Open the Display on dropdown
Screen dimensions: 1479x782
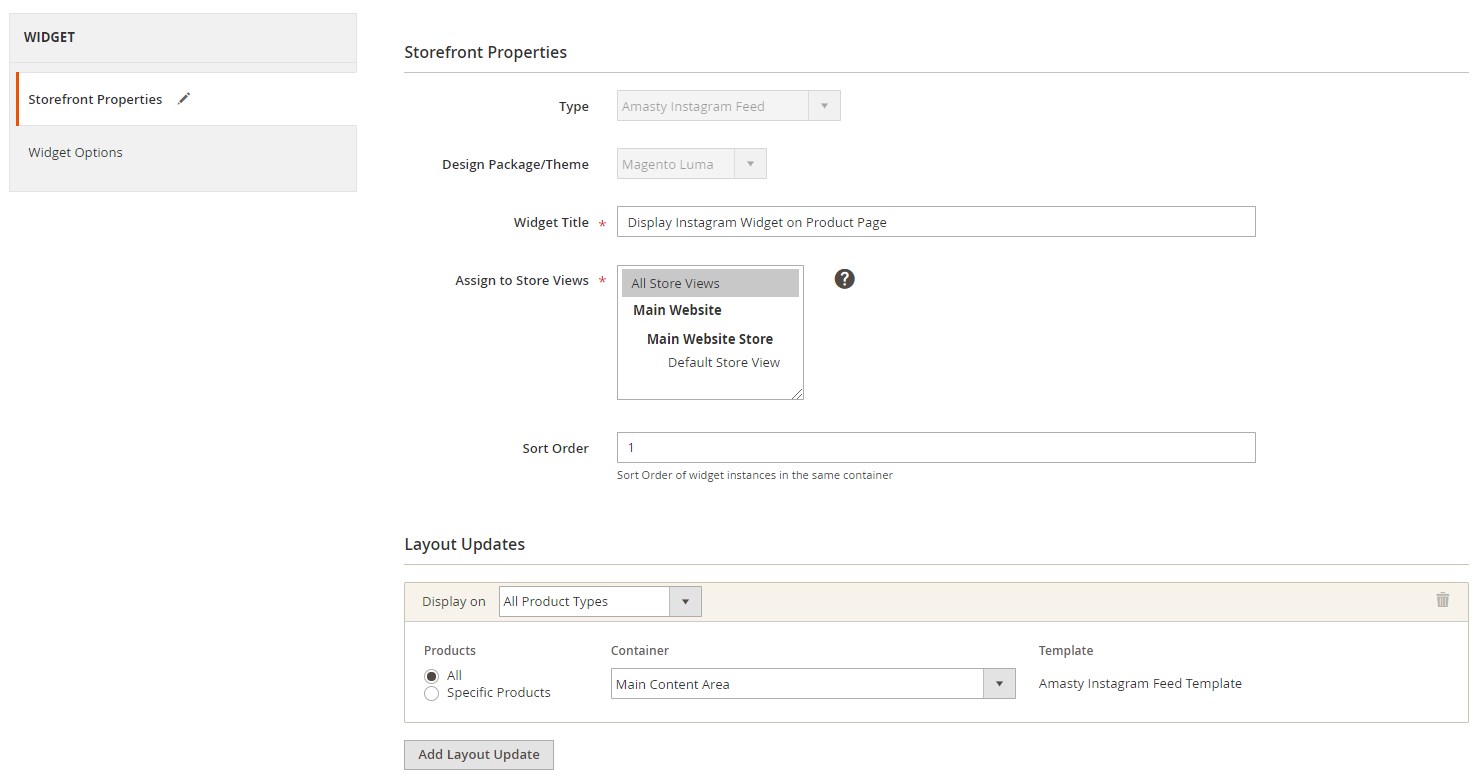600,602
